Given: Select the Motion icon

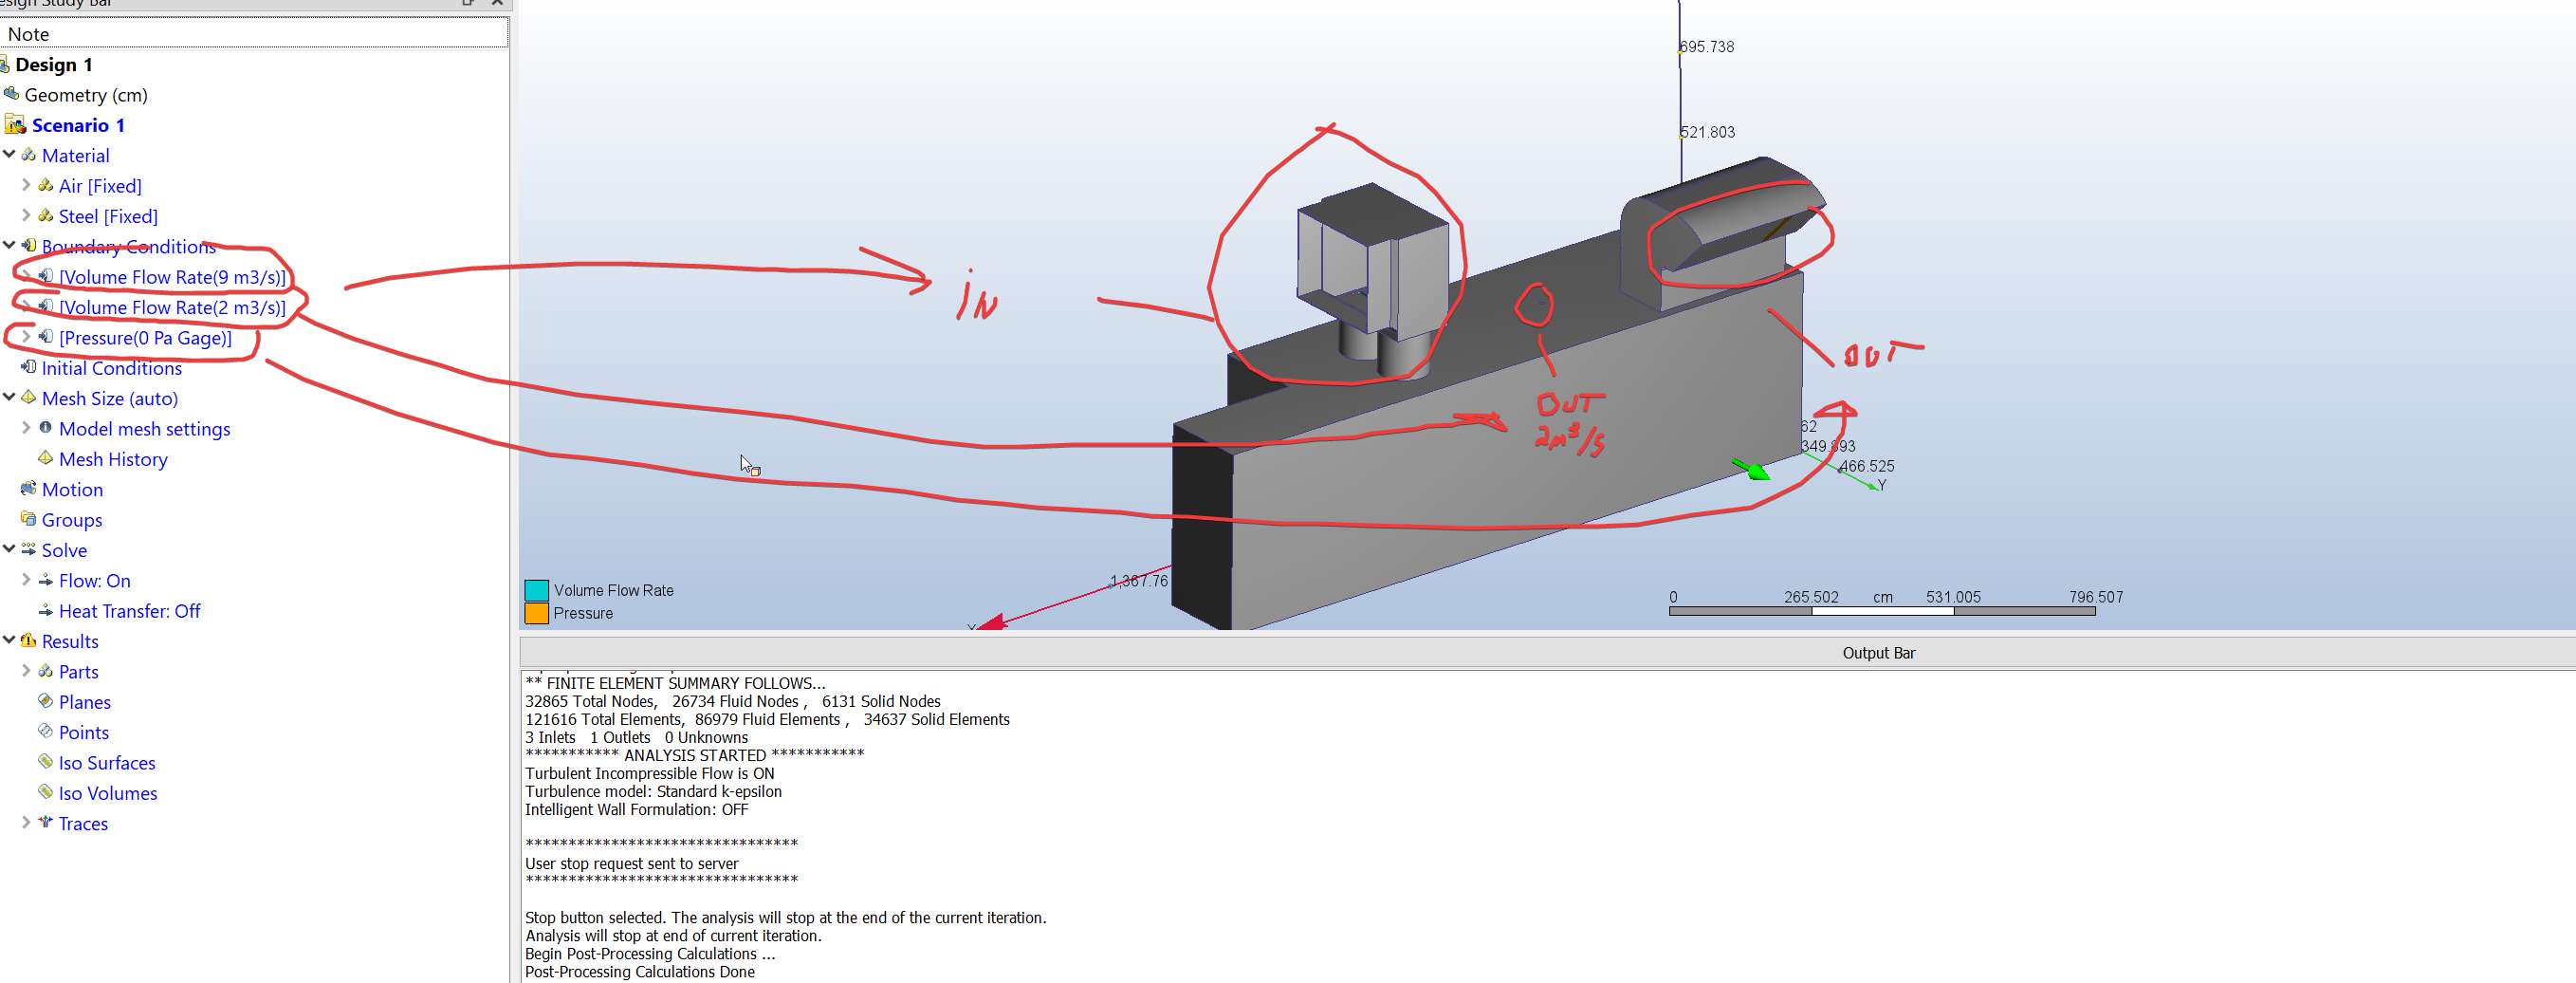Looking at the screenshot, I should [28, 489].
